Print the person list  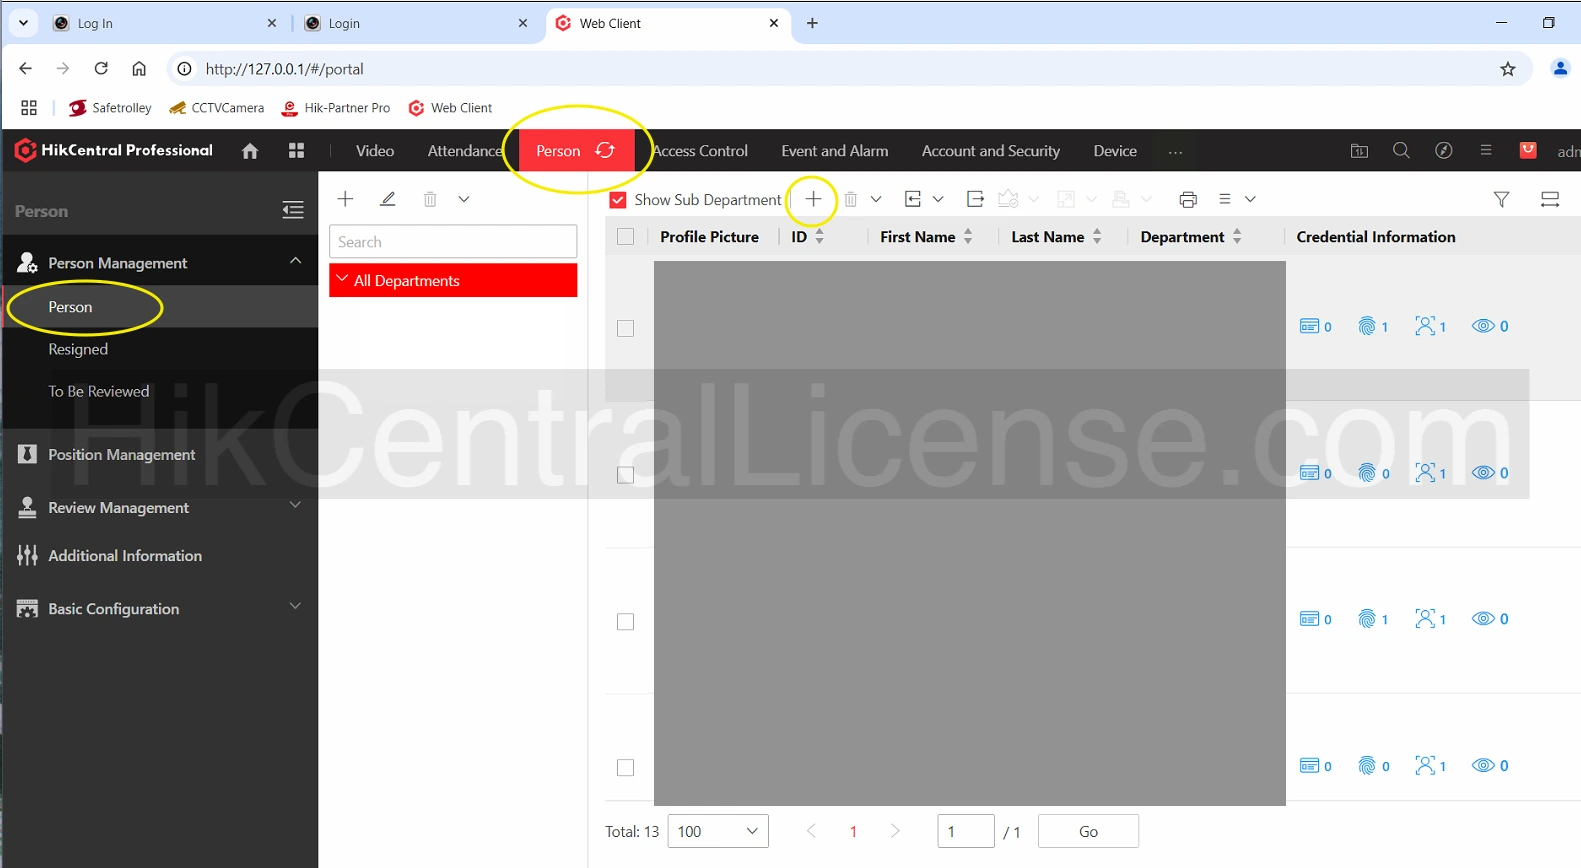1188,199
